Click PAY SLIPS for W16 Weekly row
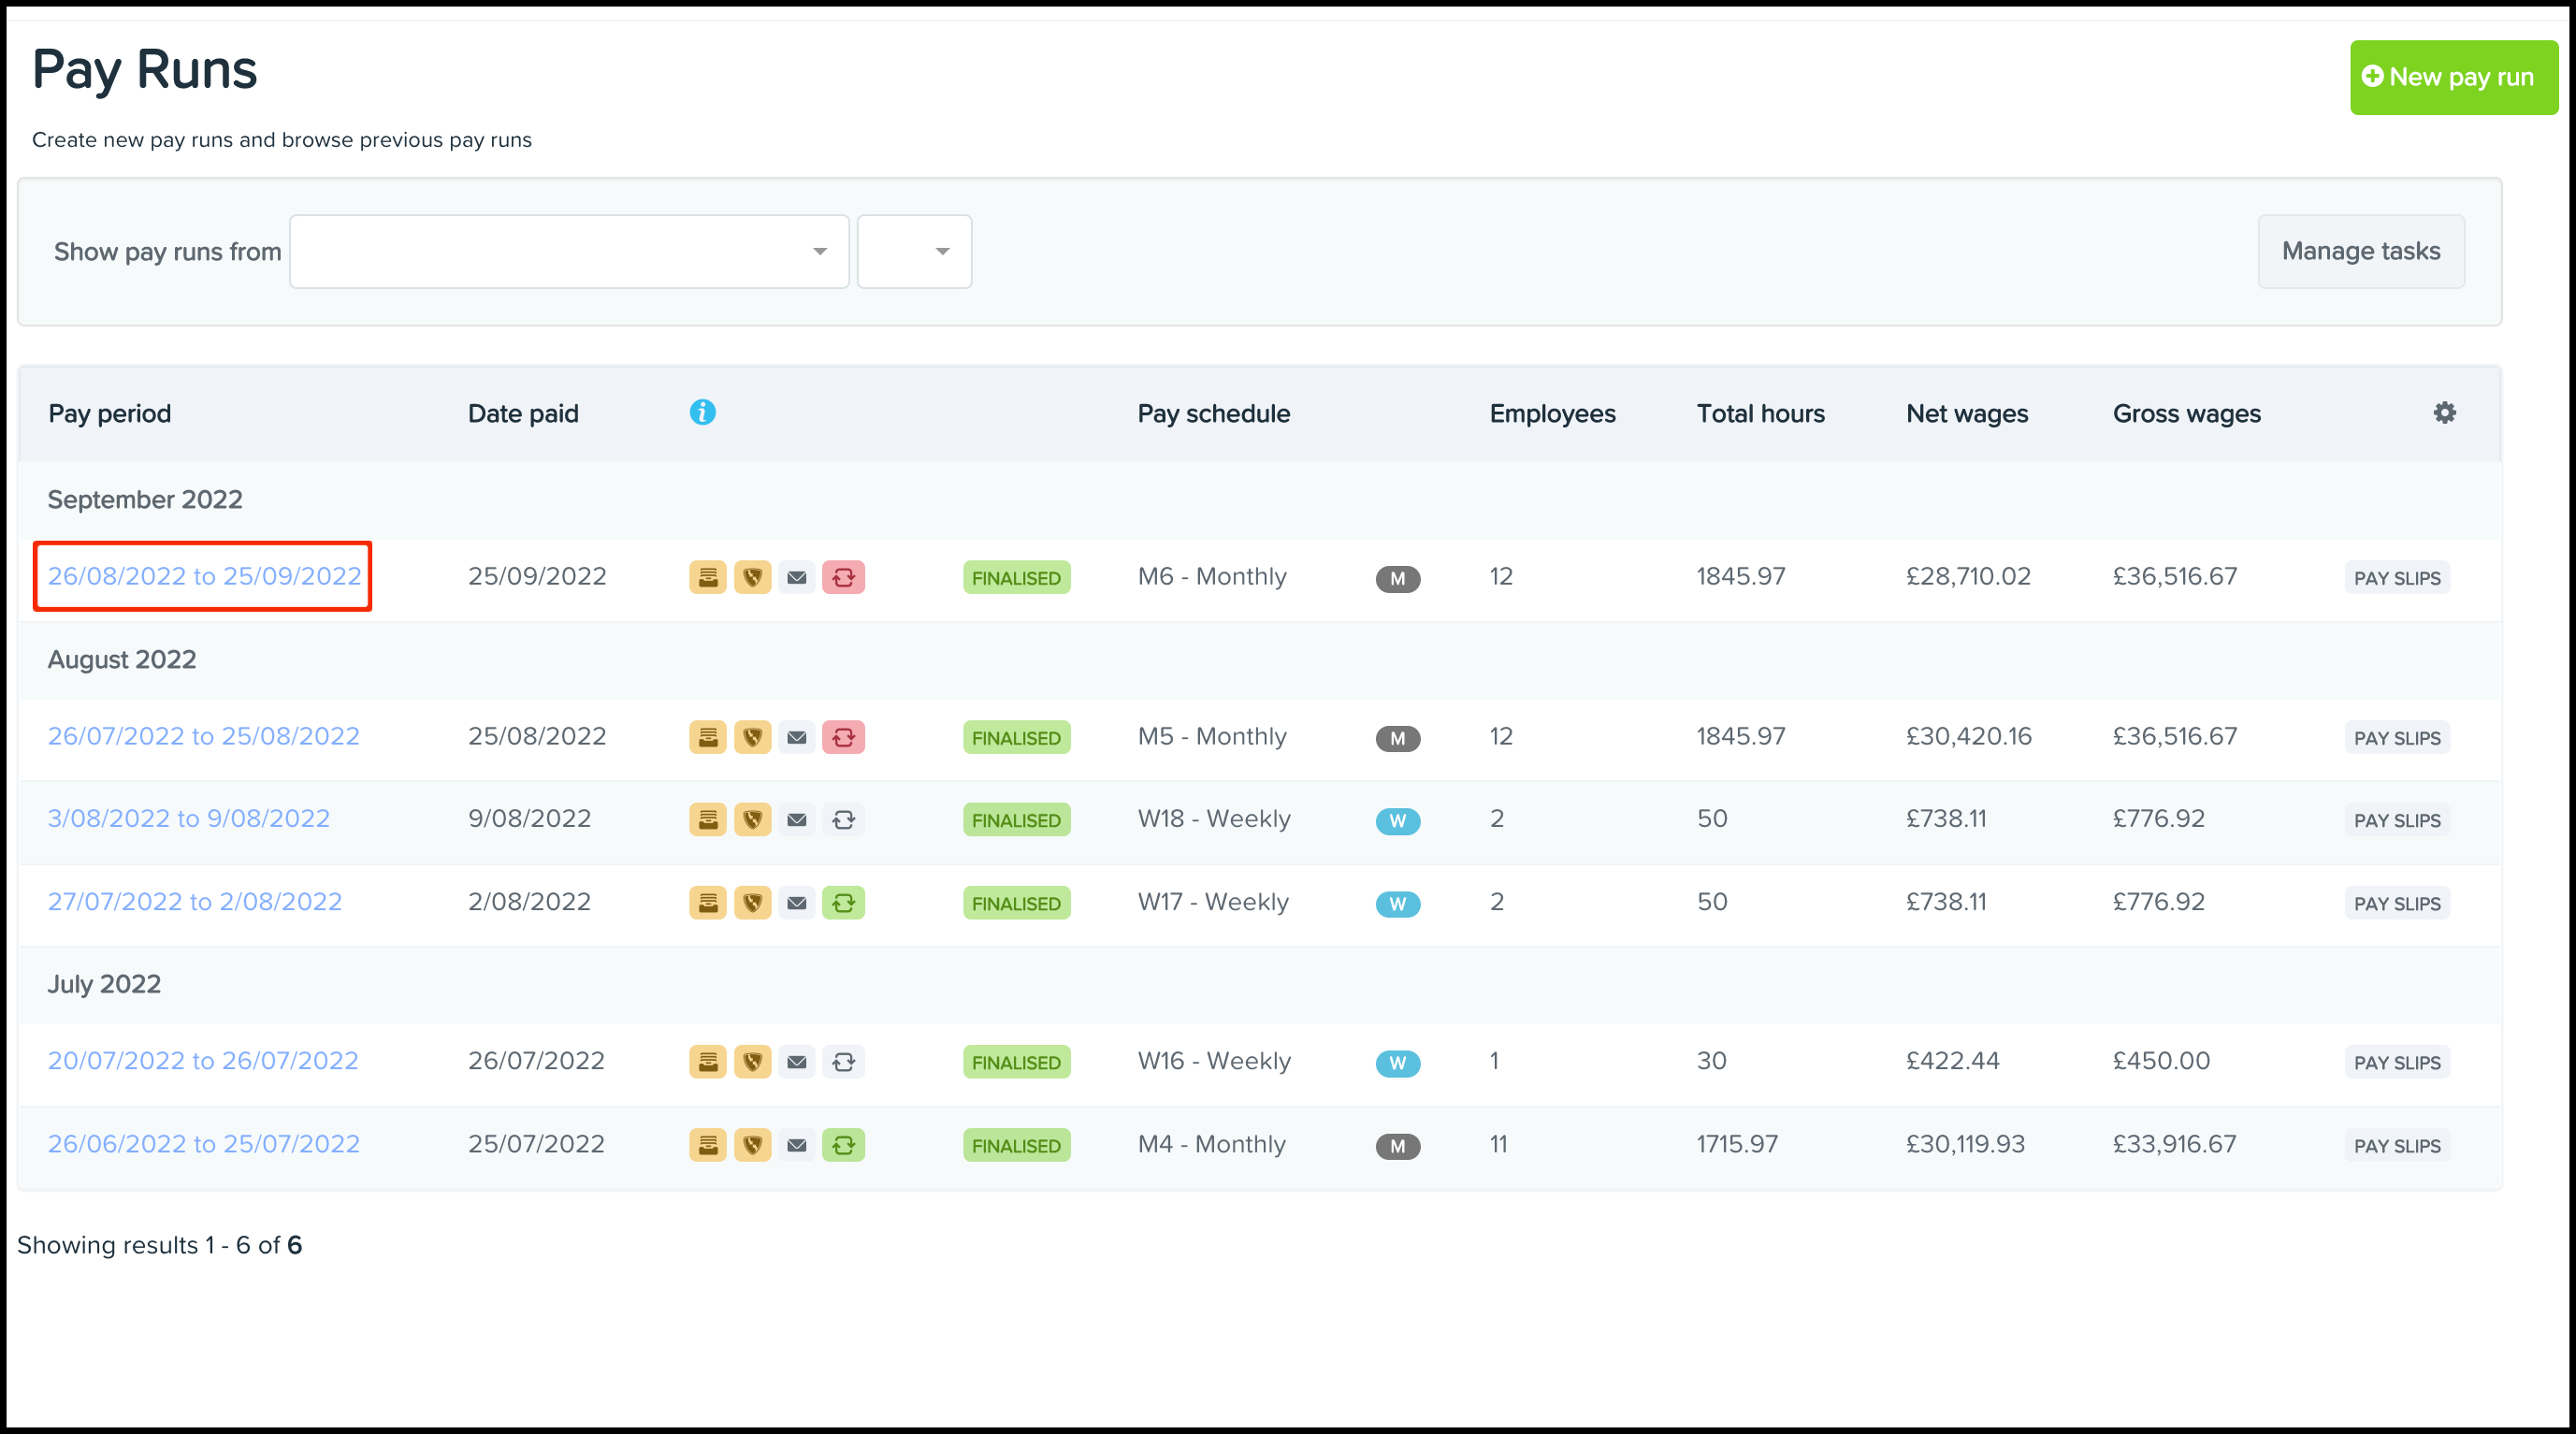This screenshot has height=1434, width=2576. point(2396,1062)
